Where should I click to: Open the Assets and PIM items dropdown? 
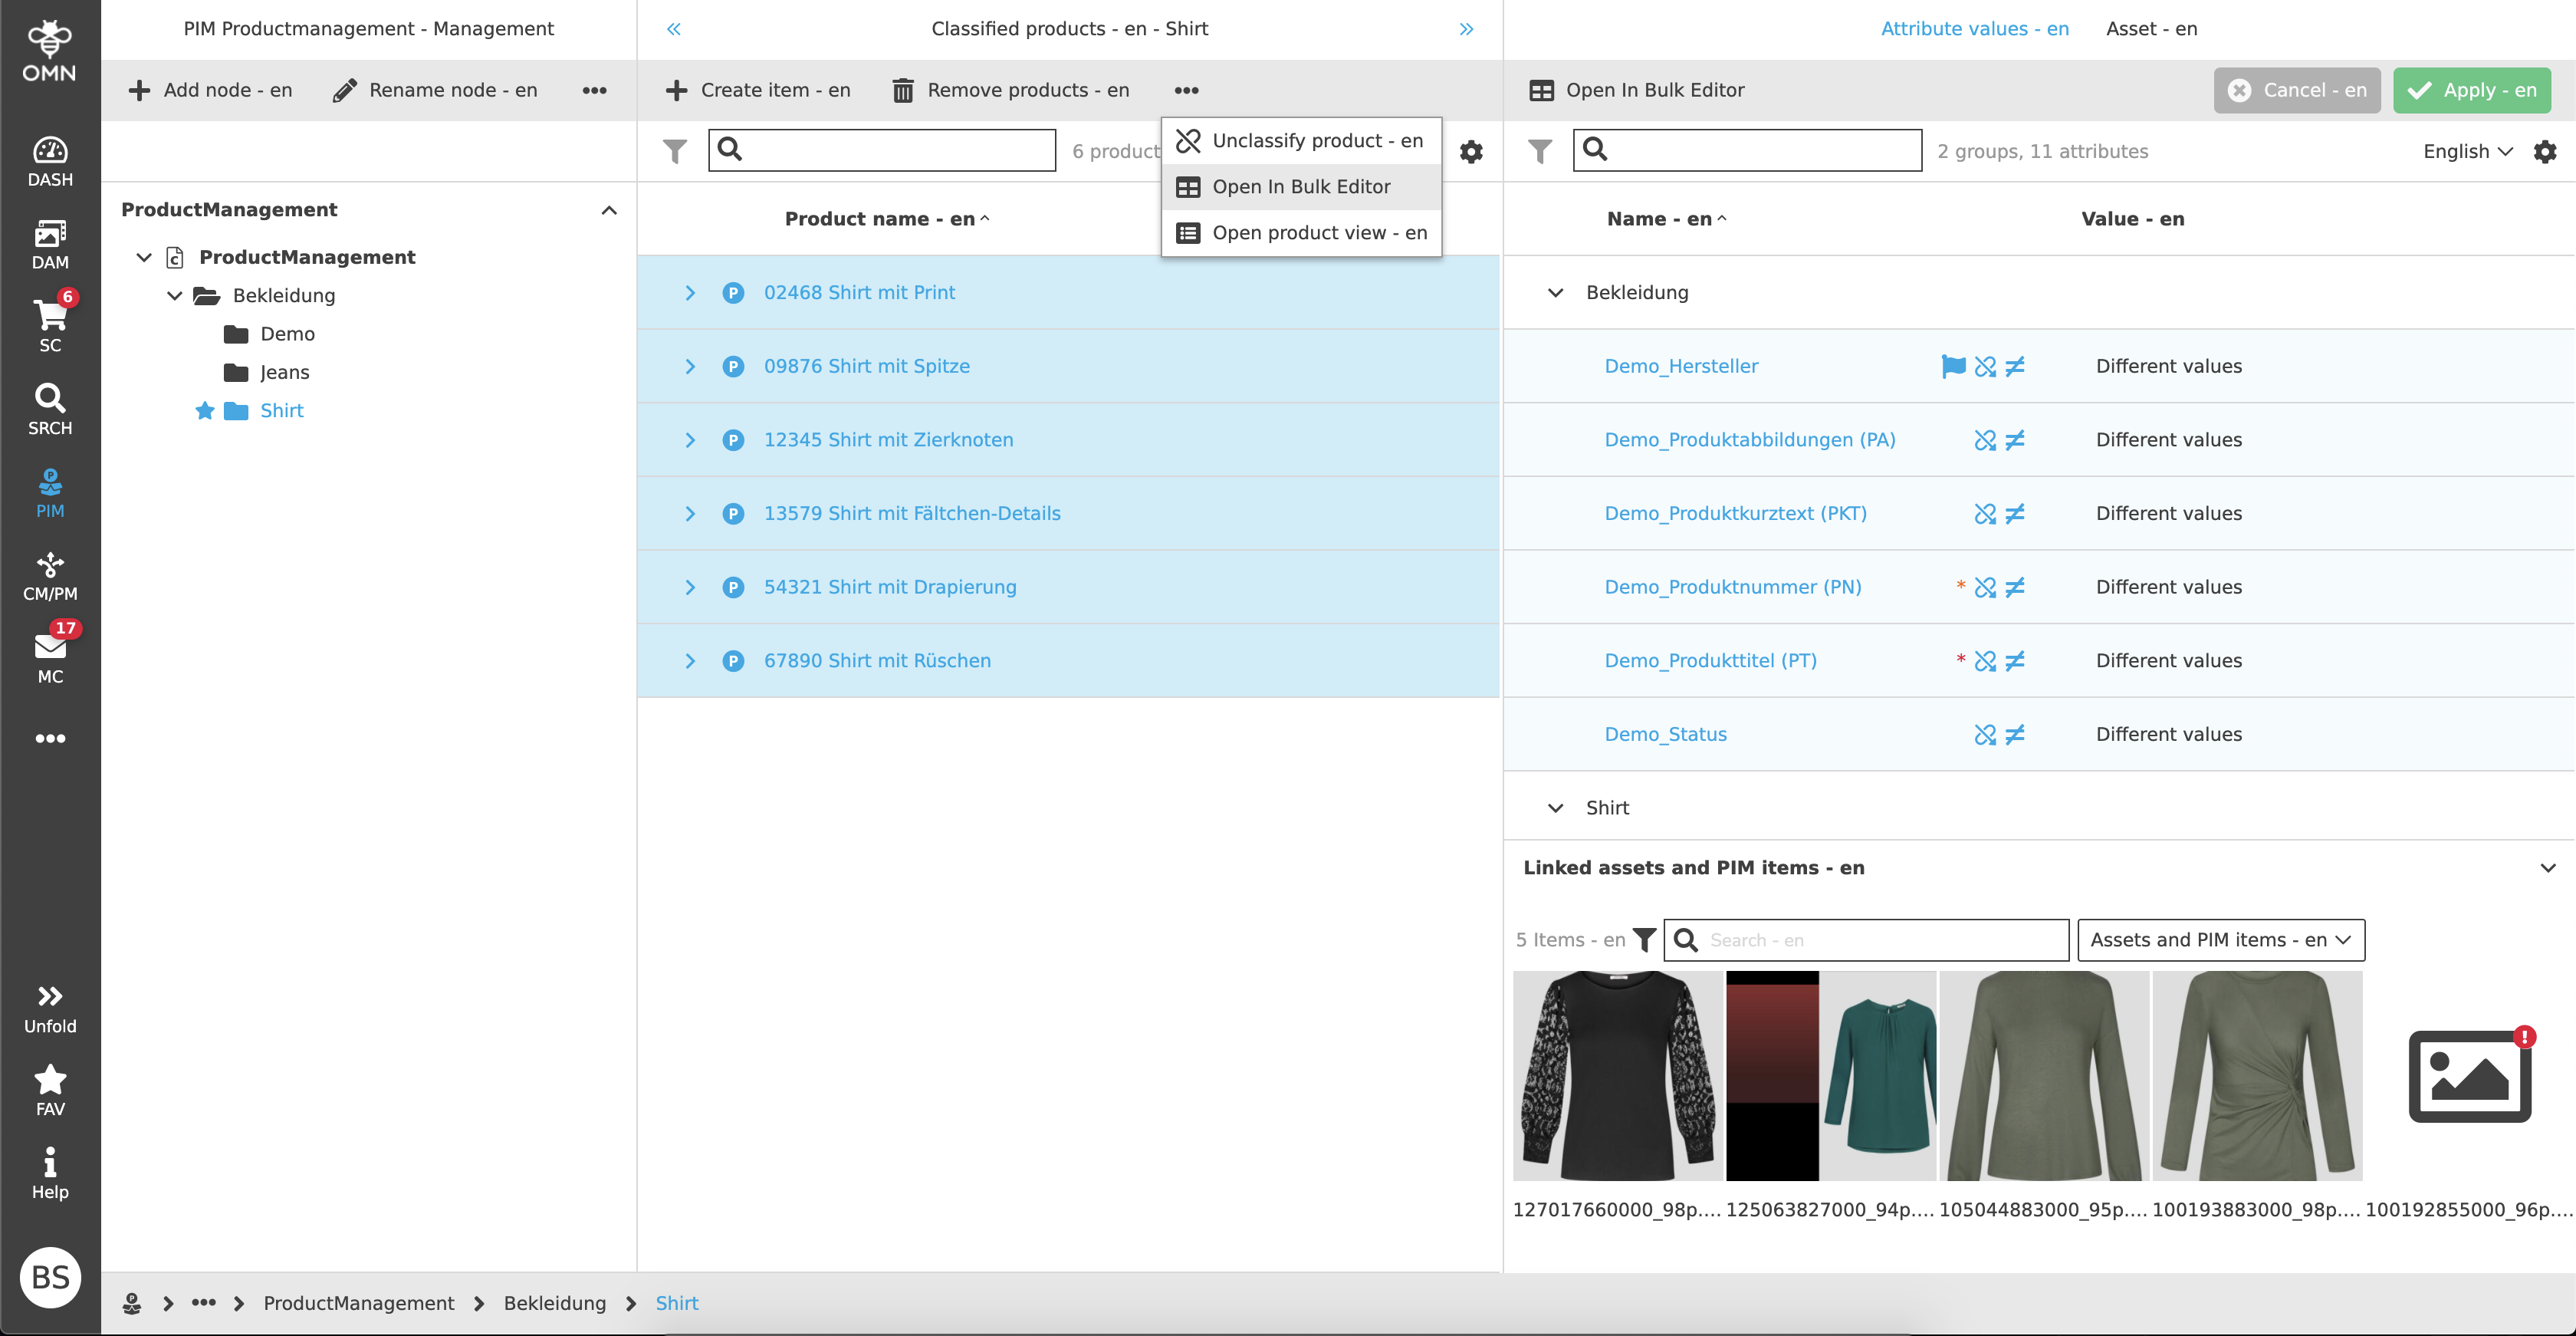click(2220, 940)
